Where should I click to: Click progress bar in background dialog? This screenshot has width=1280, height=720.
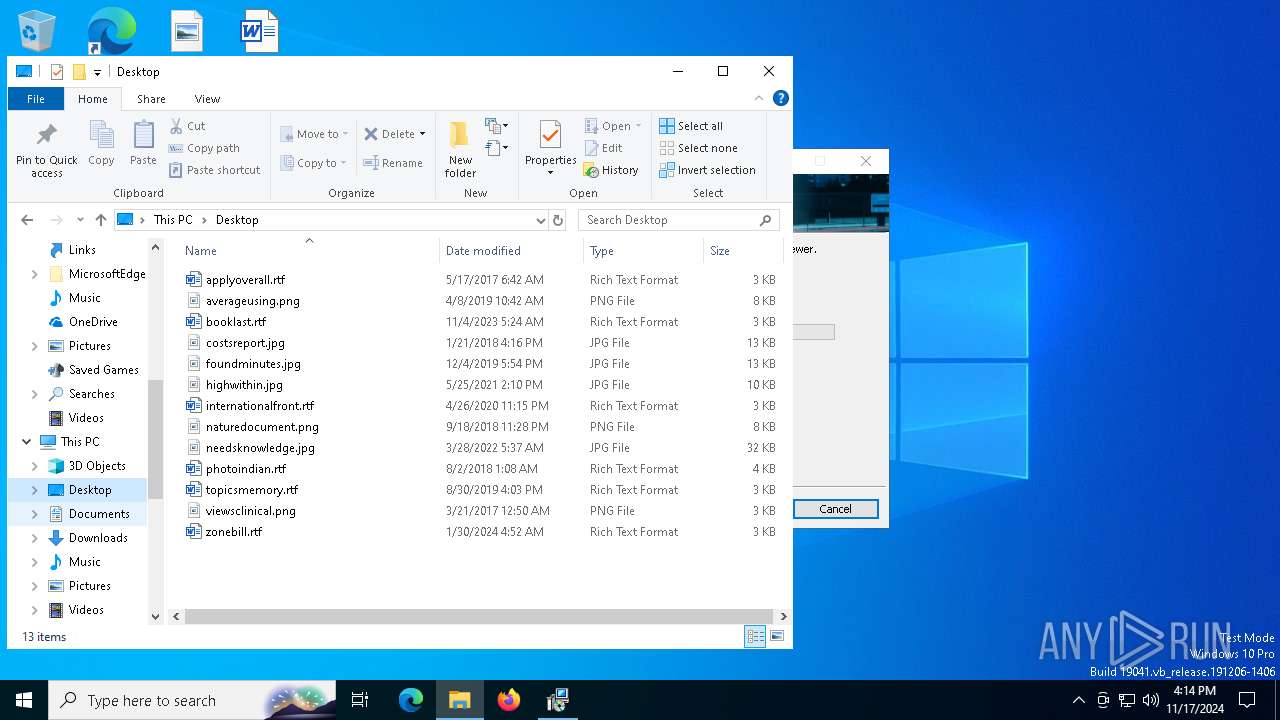tap(814, 332)
